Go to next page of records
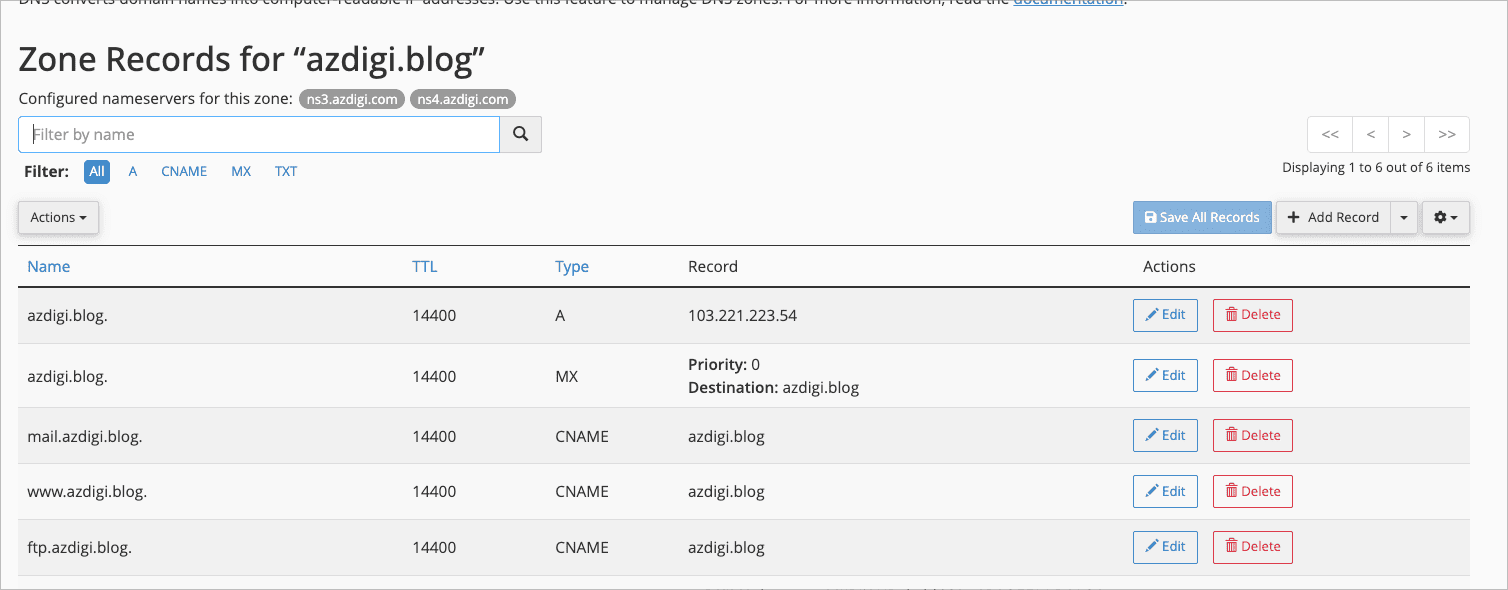This screenshot has width=1508, height=590. click(x=1406, y=134)
